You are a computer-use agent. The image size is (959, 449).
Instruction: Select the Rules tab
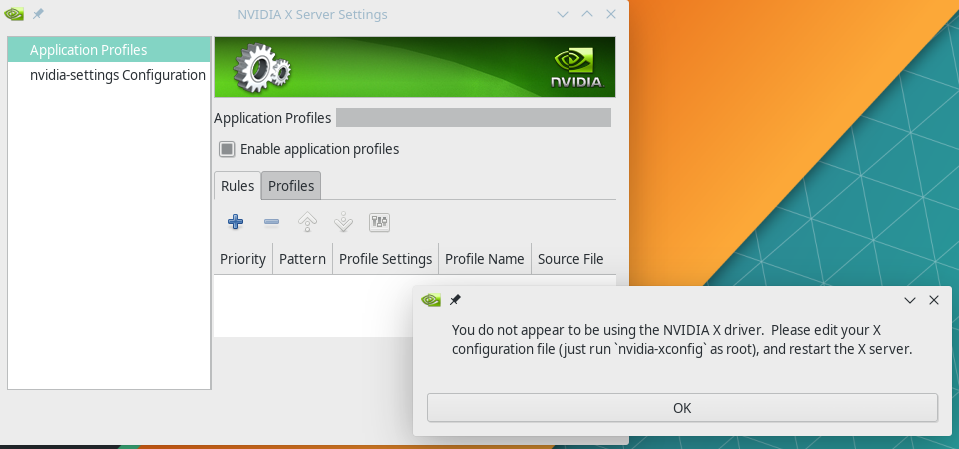(237, 186)
